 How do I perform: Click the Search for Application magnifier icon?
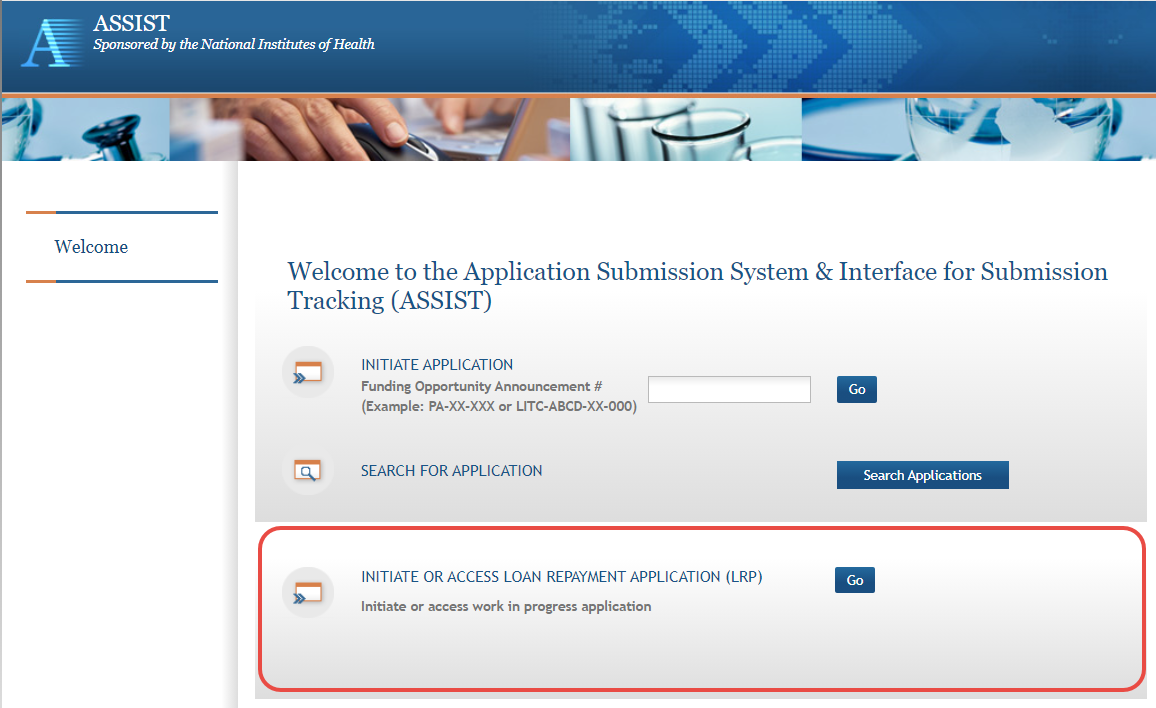tap(308, 471)
